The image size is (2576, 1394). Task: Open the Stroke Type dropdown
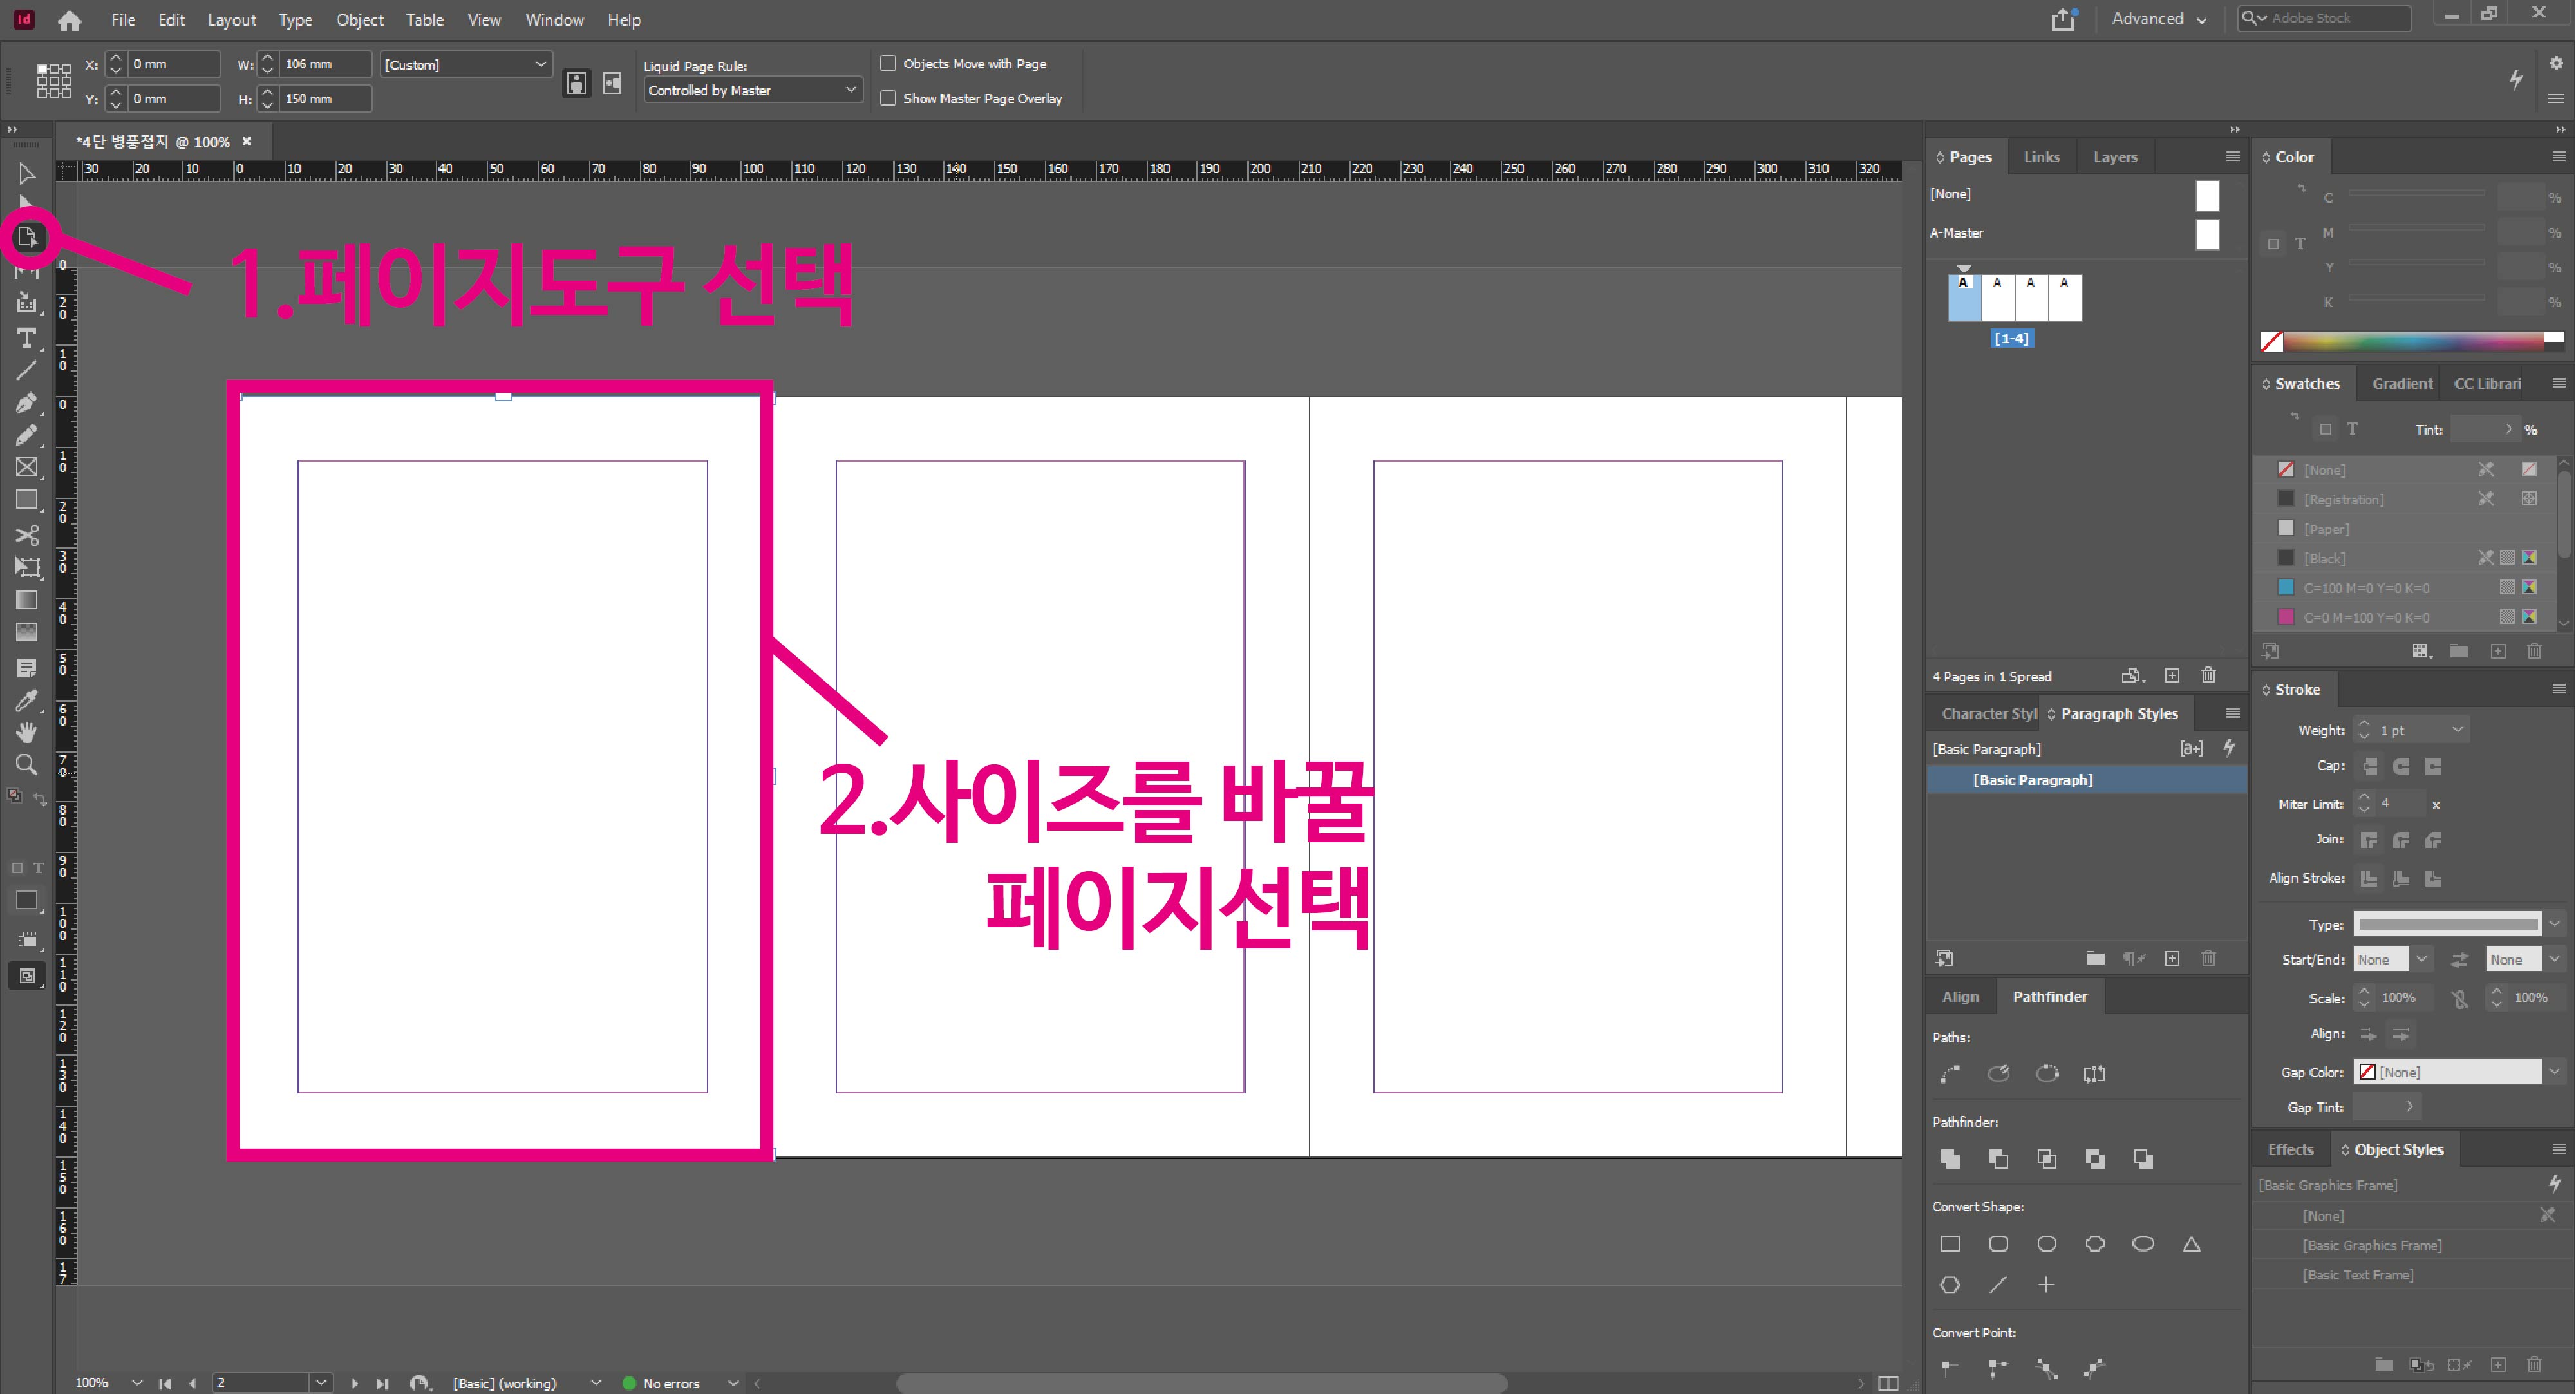click(2554, 924)
